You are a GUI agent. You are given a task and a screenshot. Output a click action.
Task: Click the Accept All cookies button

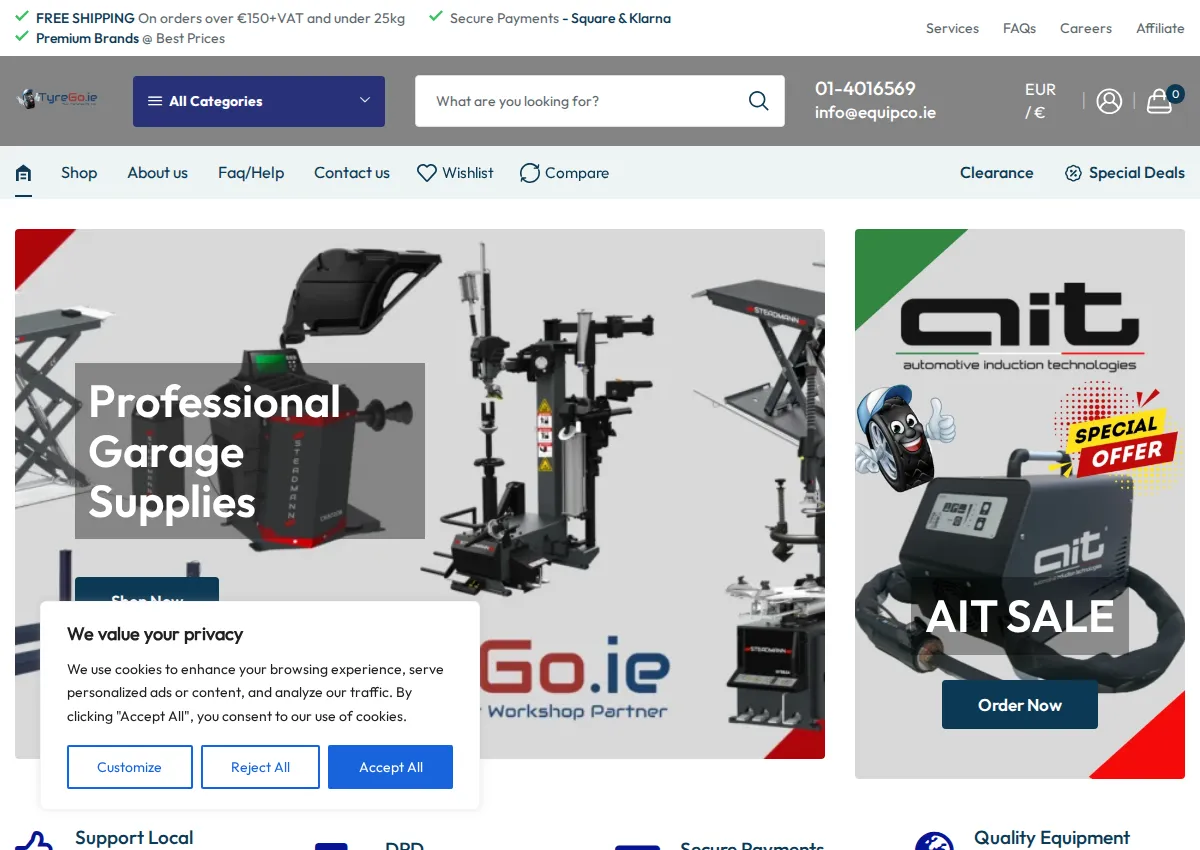pos(390,767)
